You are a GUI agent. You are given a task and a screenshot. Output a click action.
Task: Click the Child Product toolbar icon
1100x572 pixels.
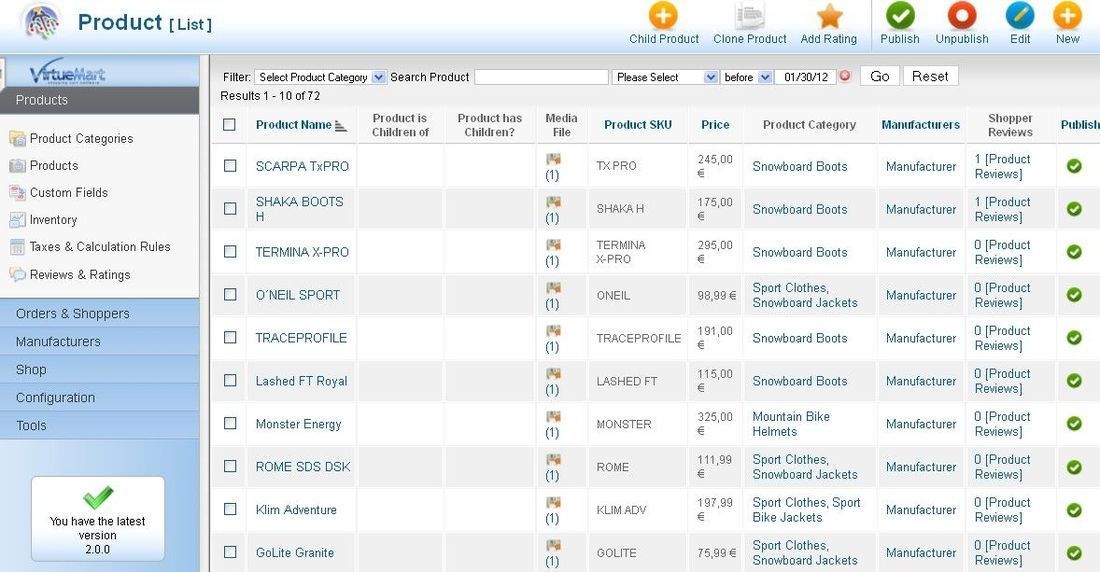pyautogui.click(x=663, y=15)
